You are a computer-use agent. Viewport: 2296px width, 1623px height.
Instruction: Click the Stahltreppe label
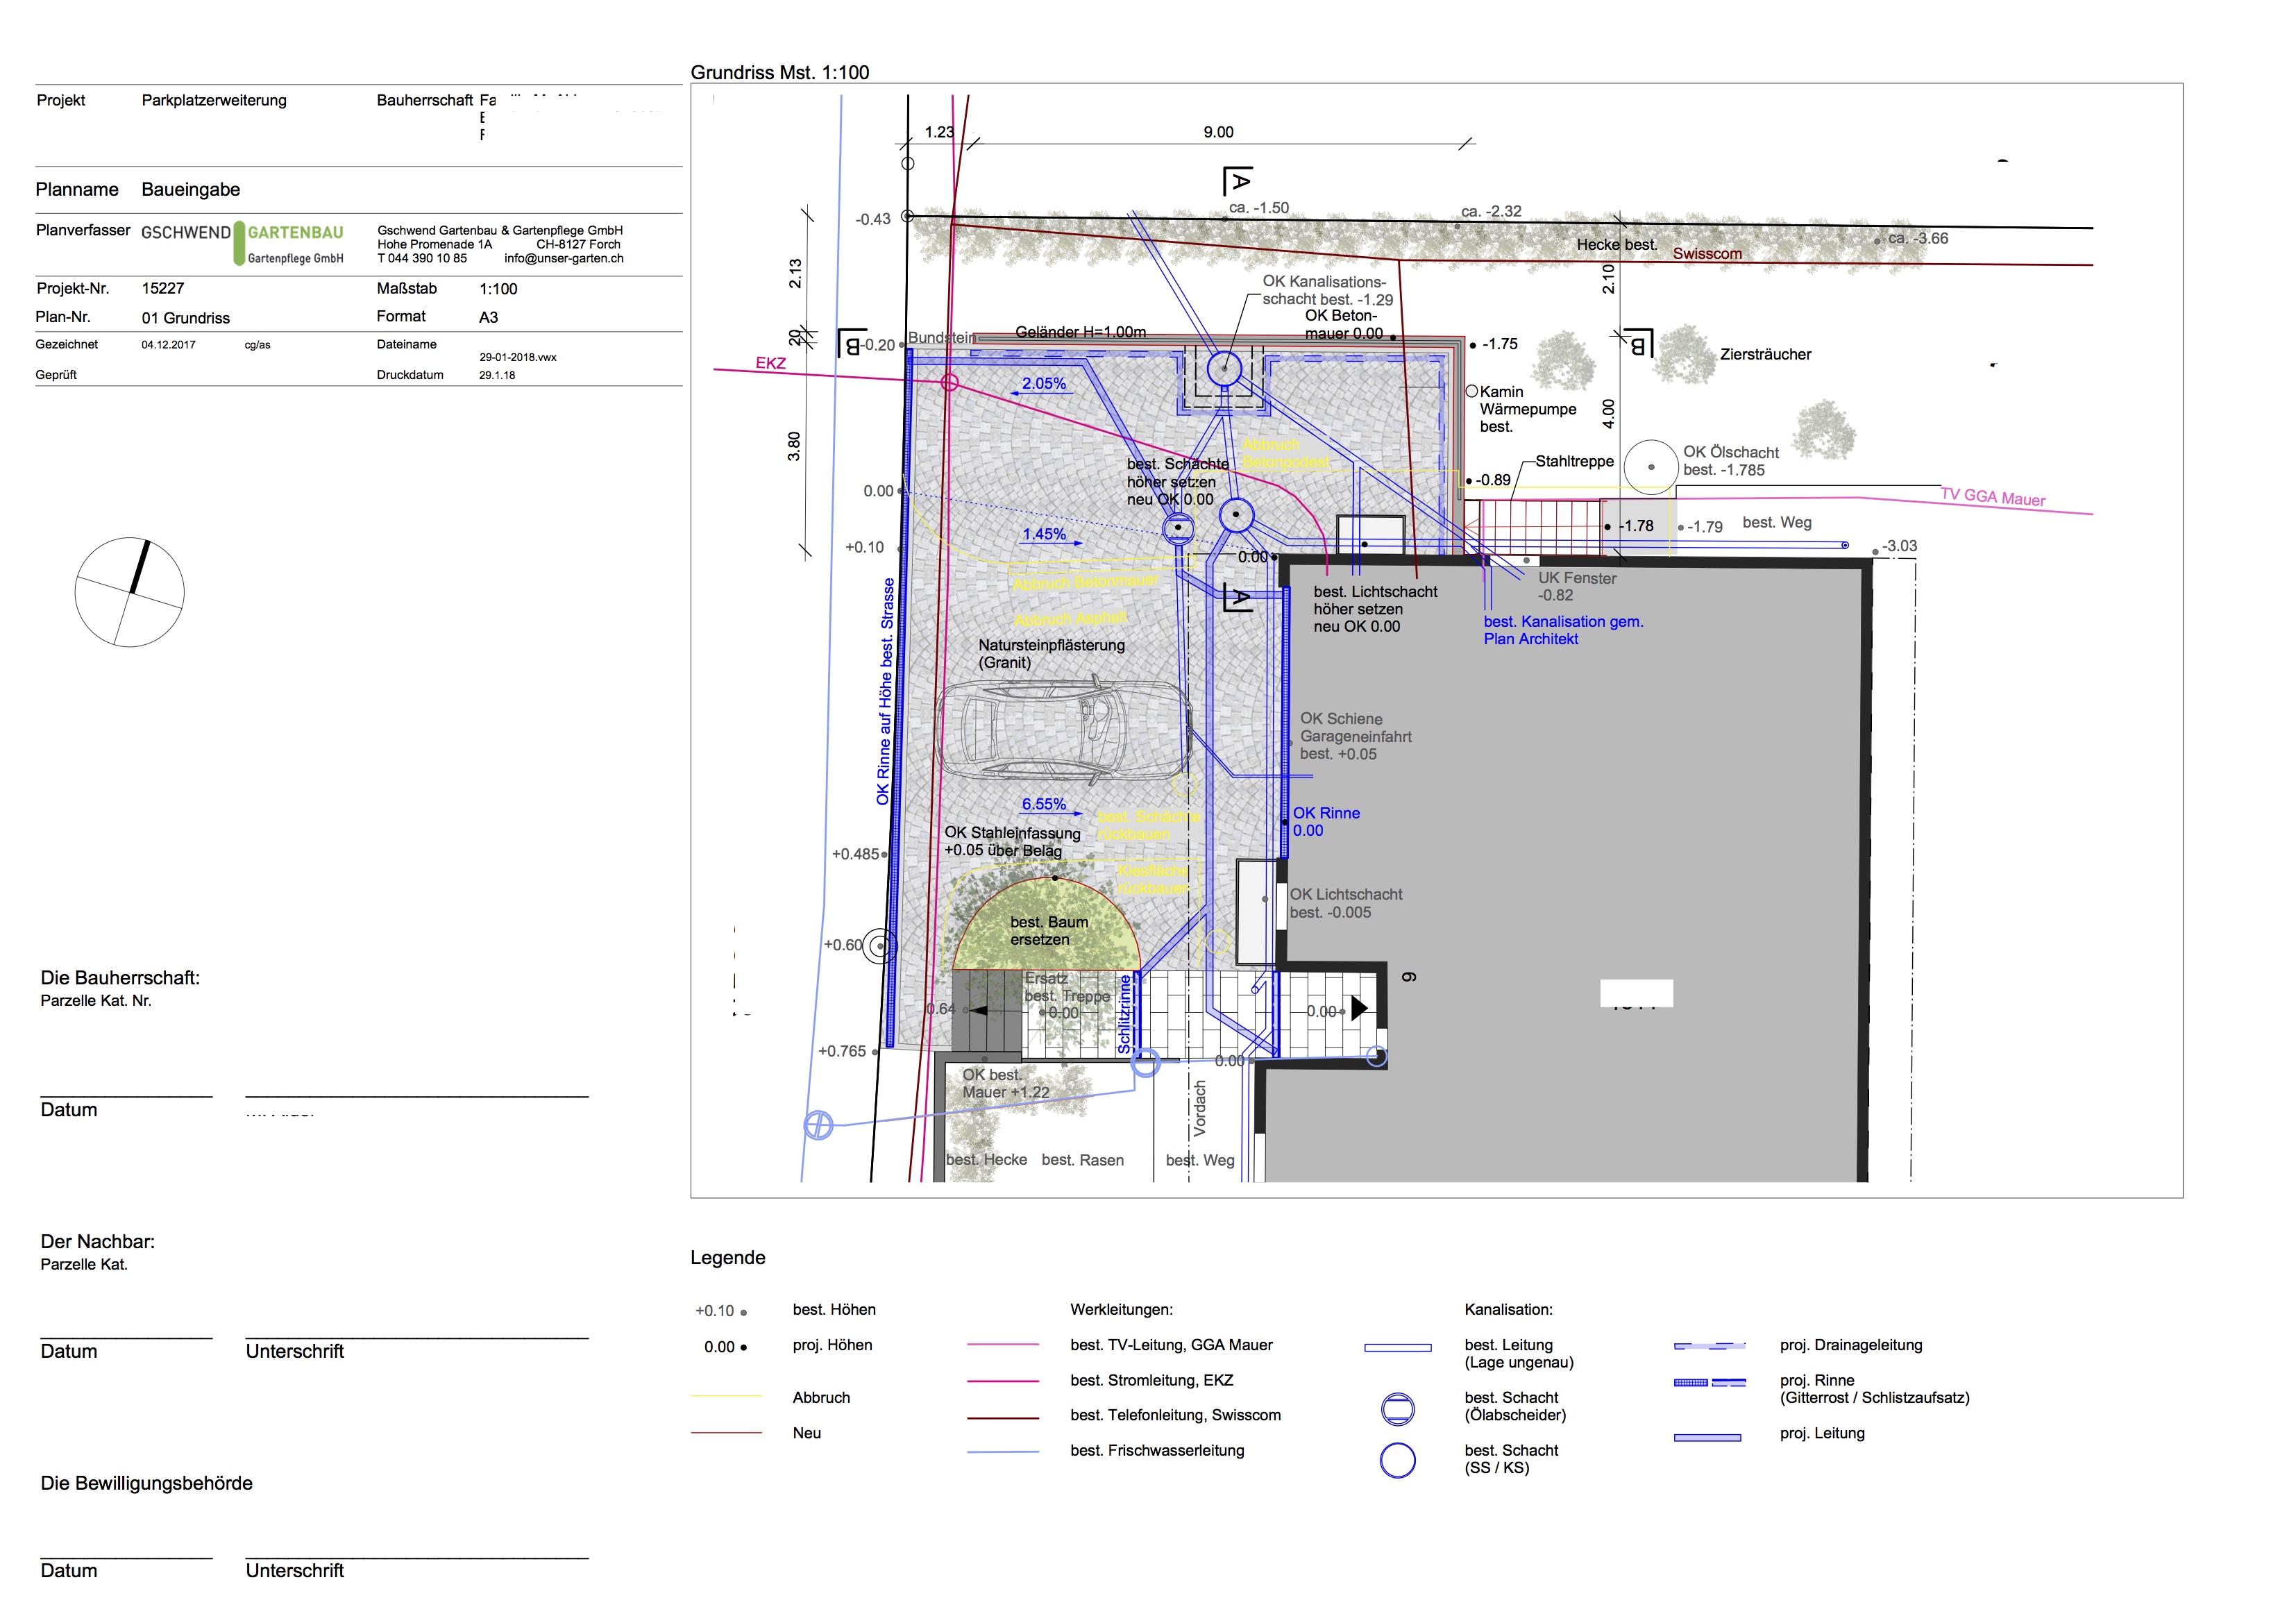coord(1574,461)
